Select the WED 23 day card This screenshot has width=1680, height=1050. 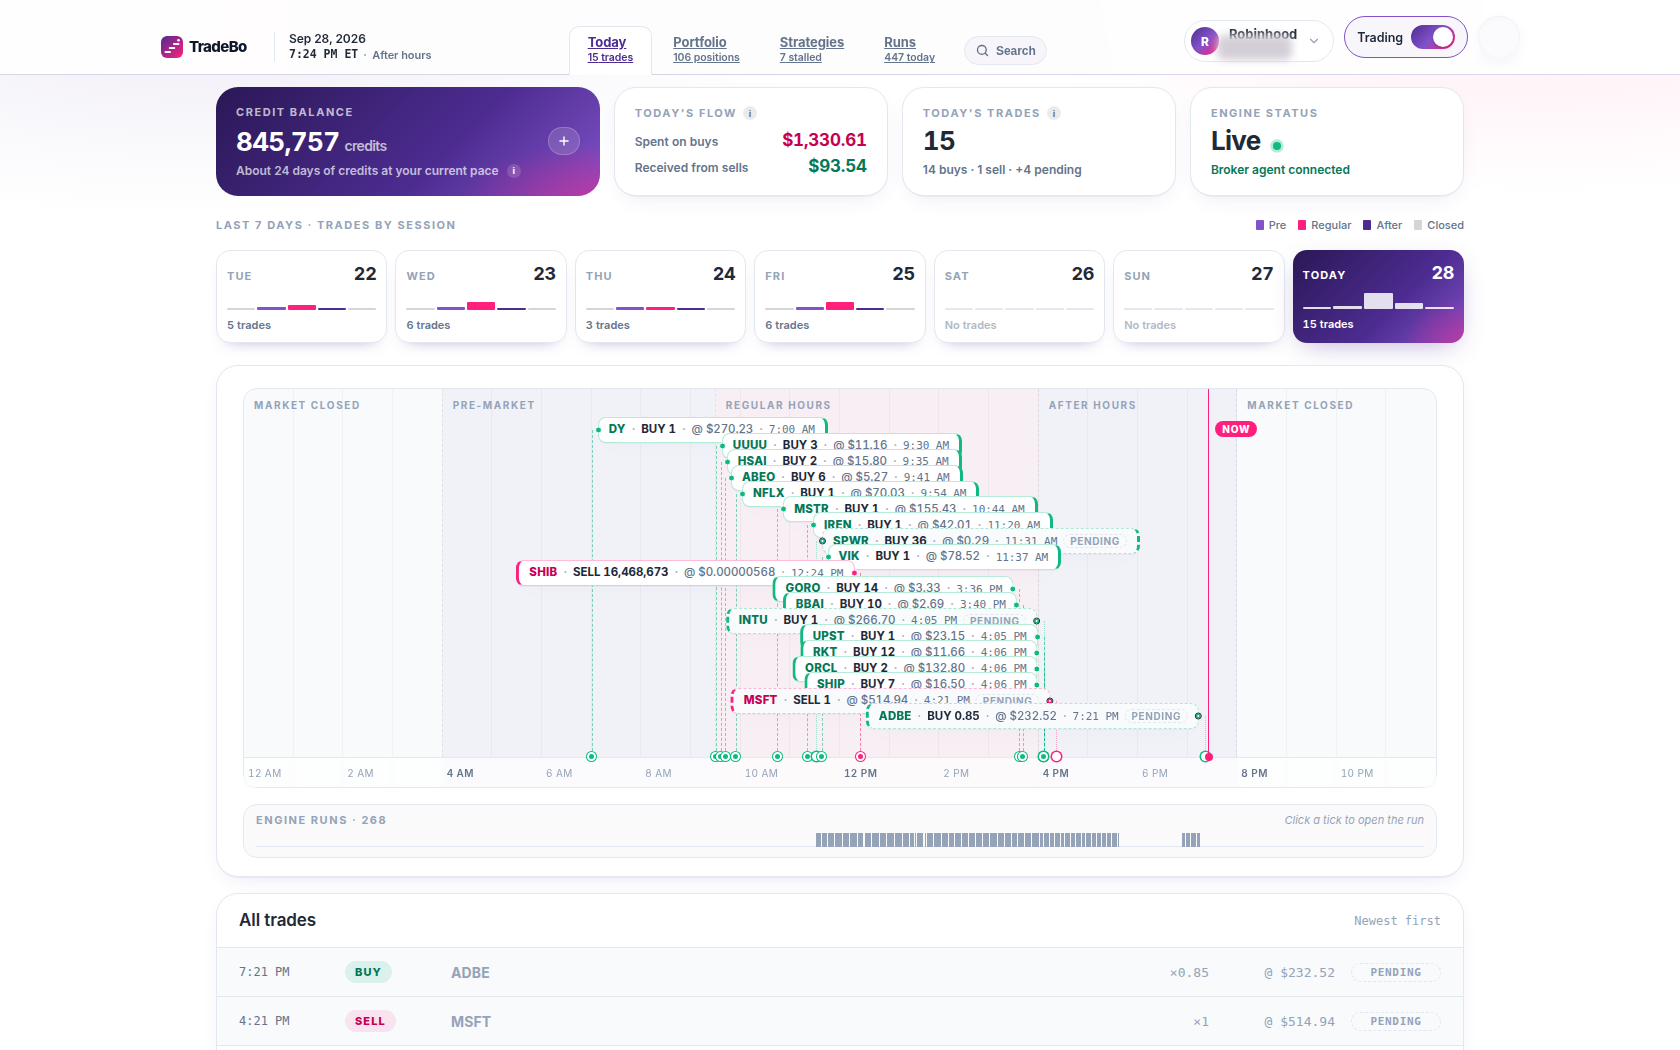click(x=481, y=297)
